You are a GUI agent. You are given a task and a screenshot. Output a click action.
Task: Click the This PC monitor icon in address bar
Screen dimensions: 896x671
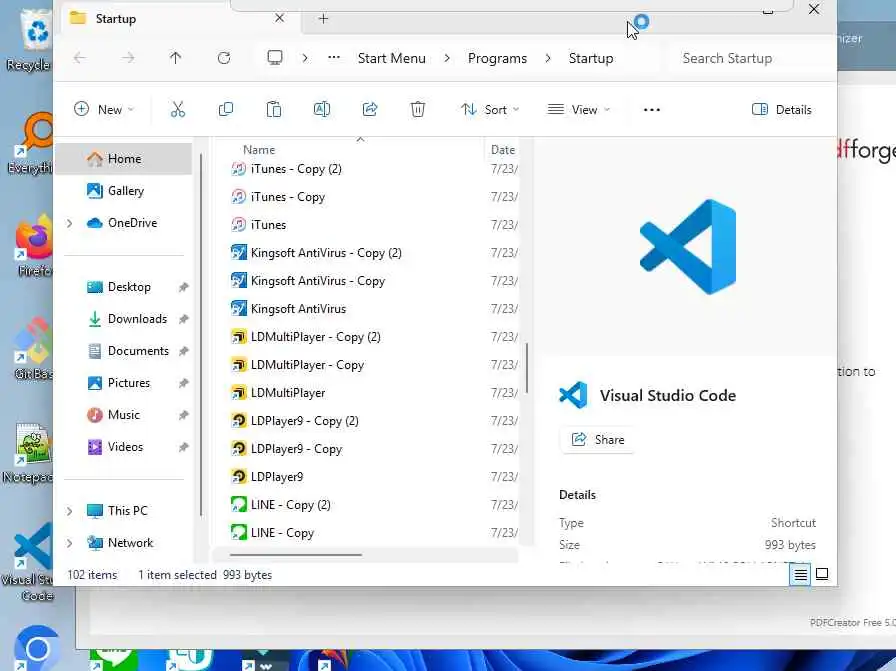pyautogui.click(x=275, y=58)
